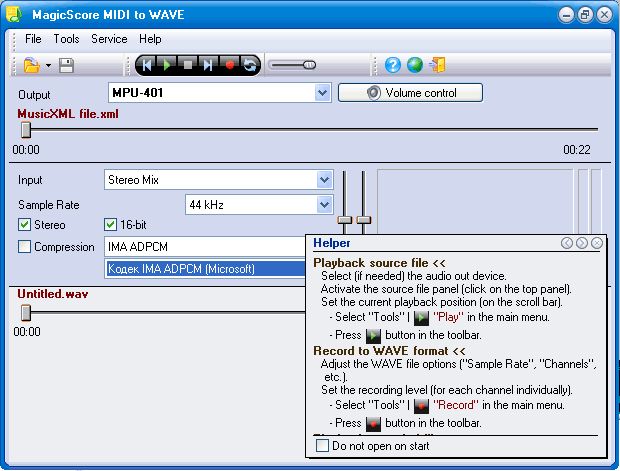Skip to start with the rewind button
620x471 pixels.
point(148,66)
